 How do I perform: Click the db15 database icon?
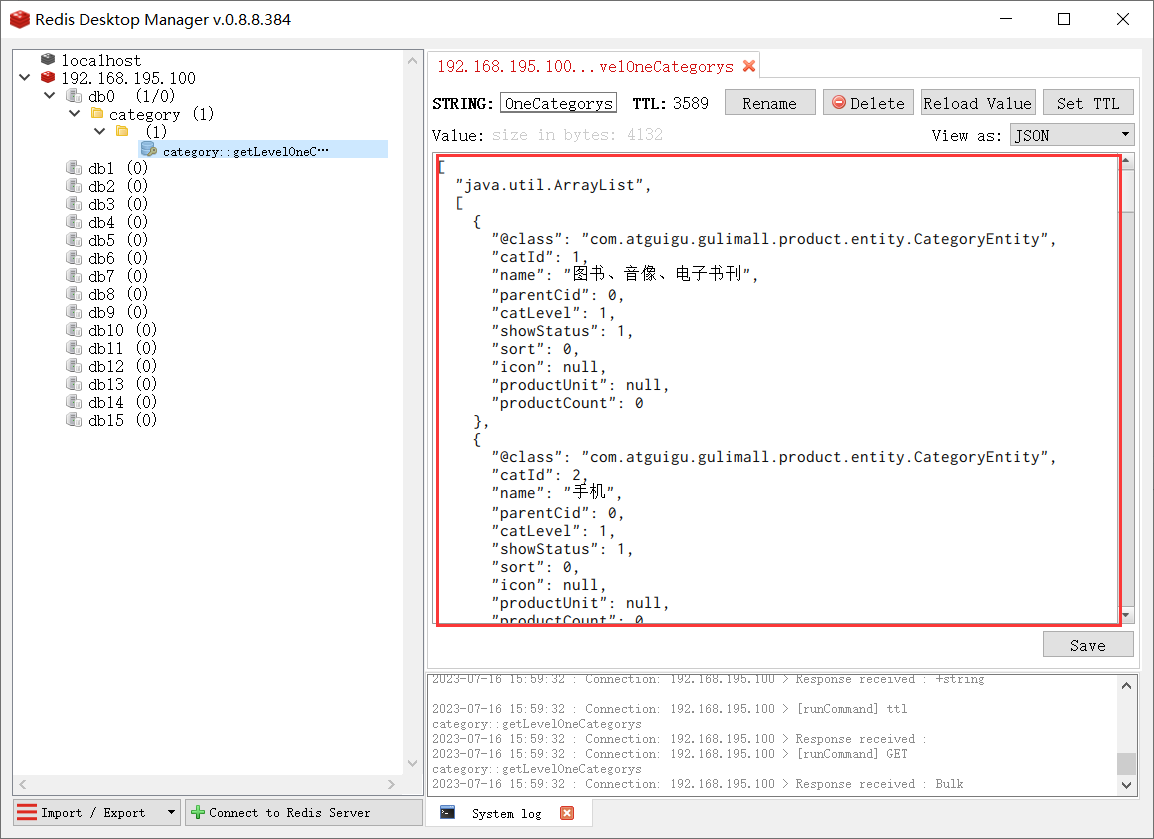click(74, 420)
